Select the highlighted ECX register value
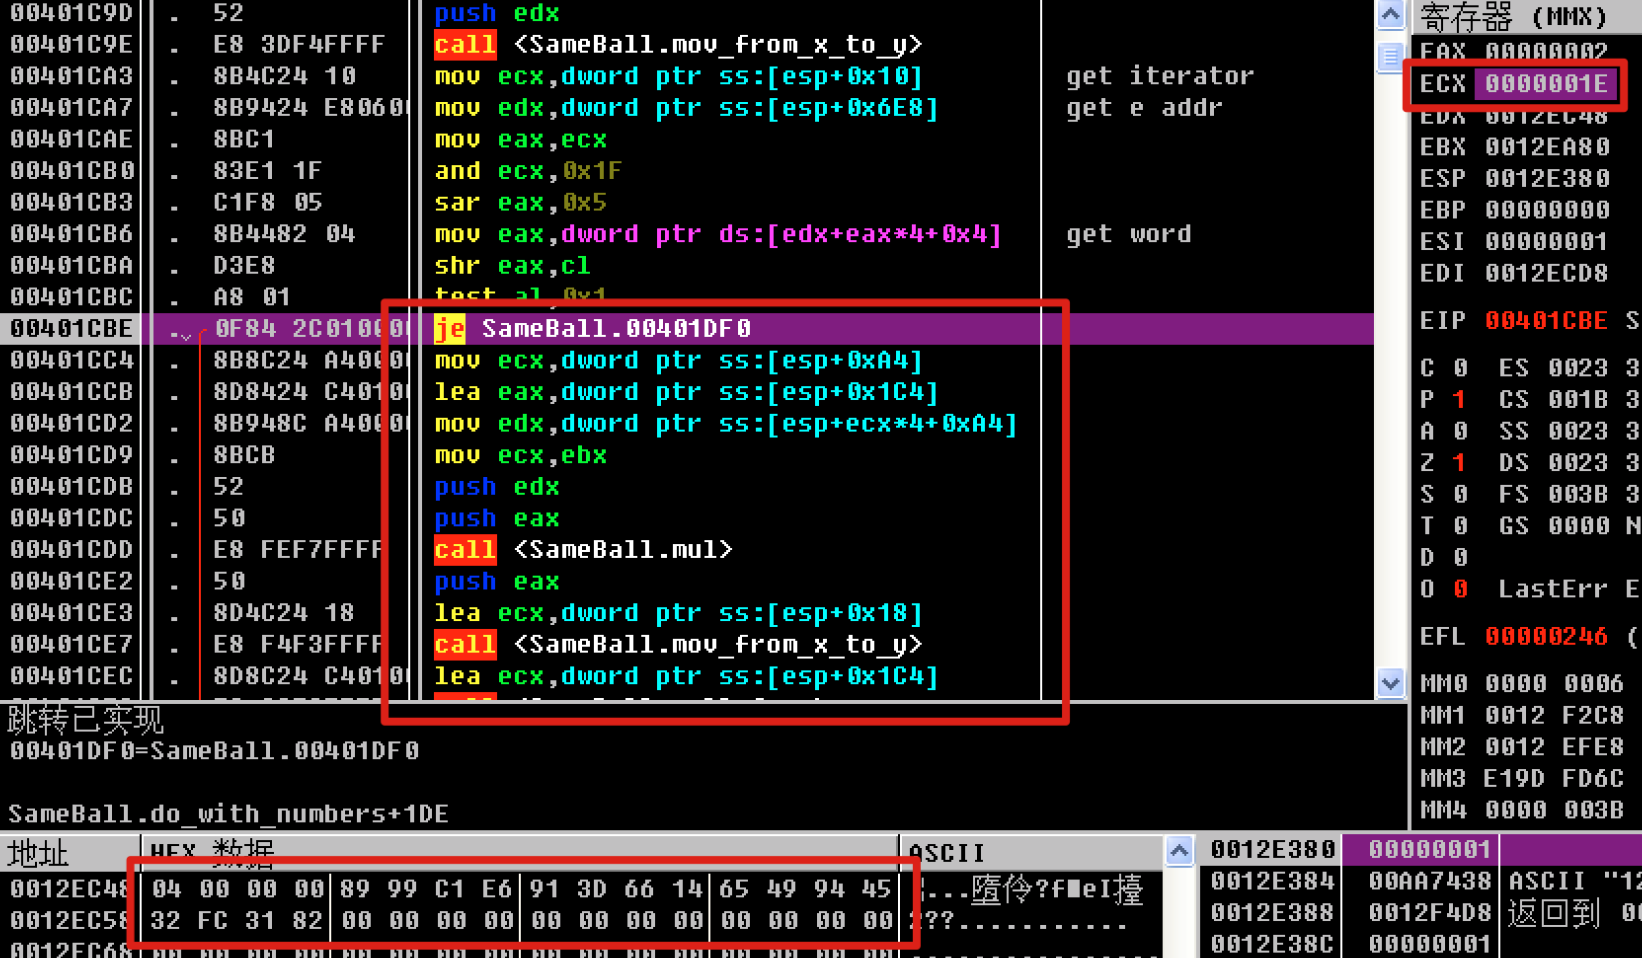Screen dimensions: 1642x958 1546,84
